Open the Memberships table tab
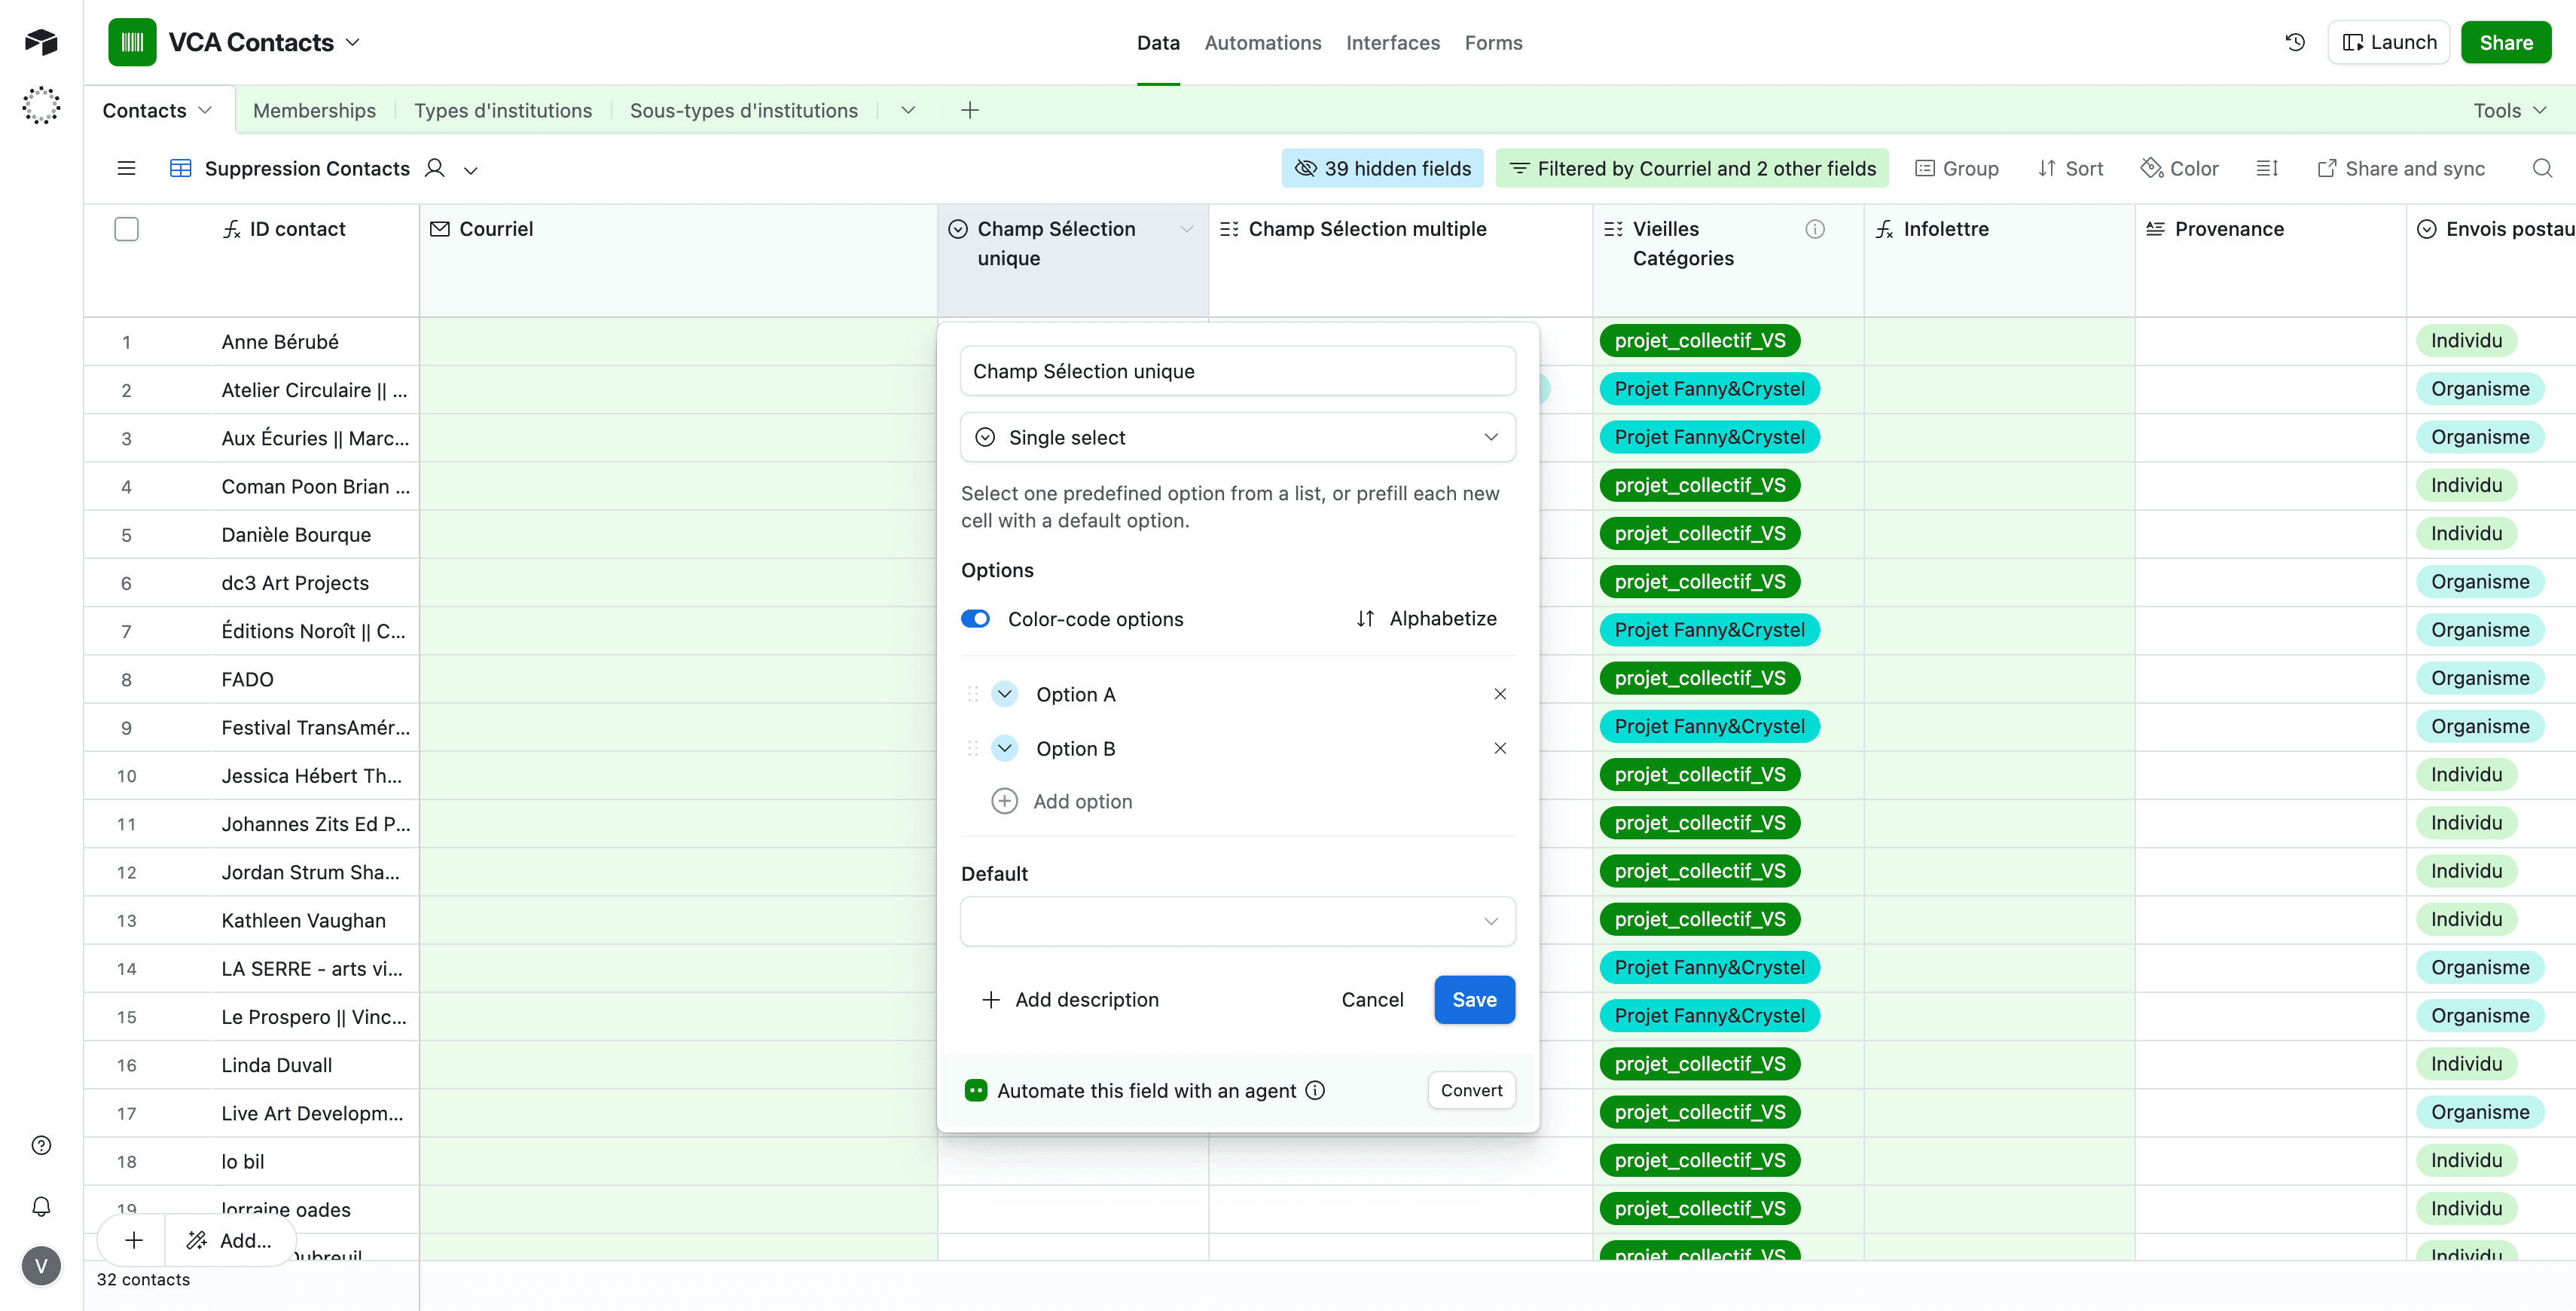 tap(314, 110)
